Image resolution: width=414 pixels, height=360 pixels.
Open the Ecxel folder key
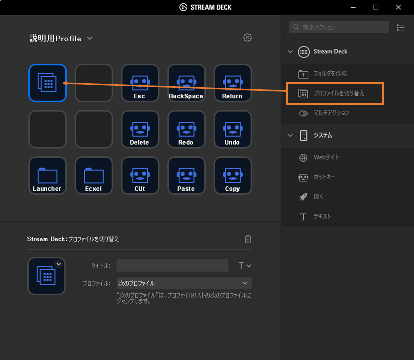[x=94, y=176]
